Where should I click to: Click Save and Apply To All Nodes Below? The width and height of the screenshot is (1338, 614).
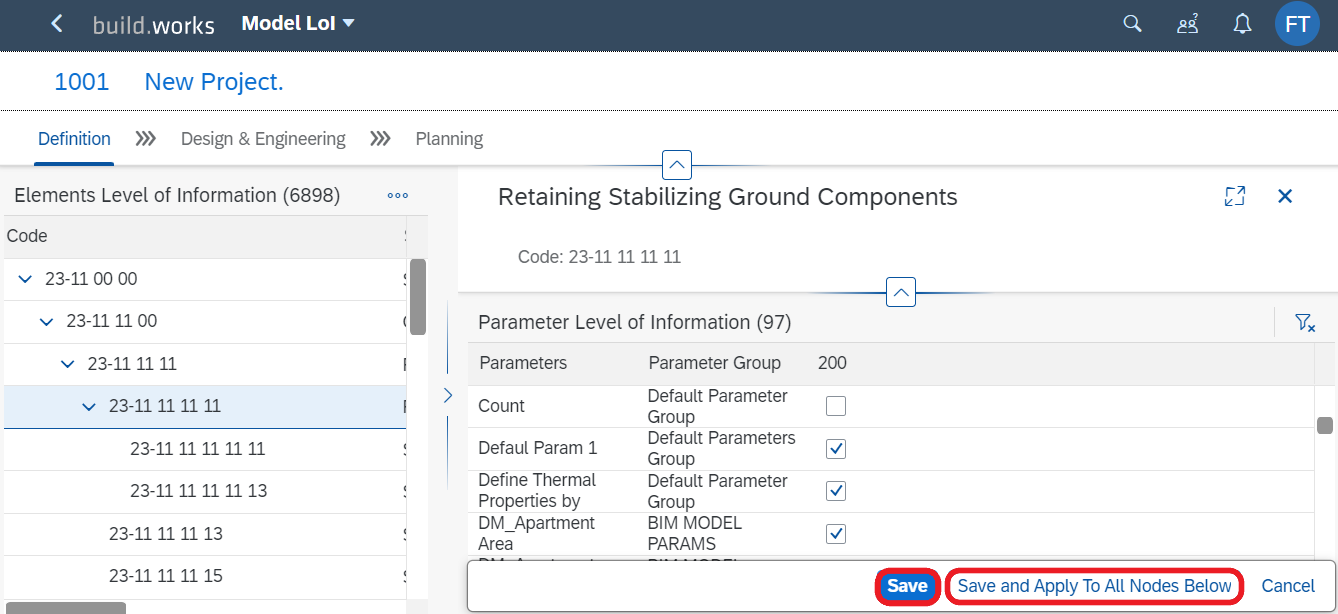coord(1095,586)
